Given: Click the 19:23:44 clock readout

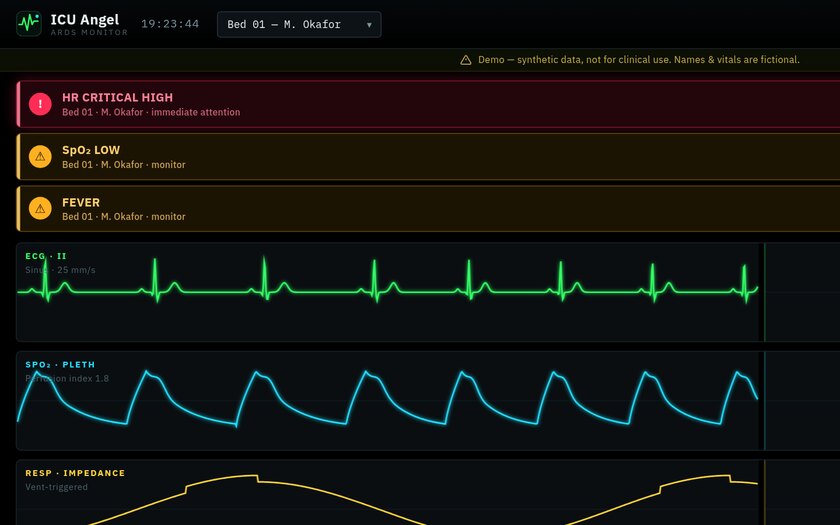Looking at the screenshot, I should [x=170, y=24].
